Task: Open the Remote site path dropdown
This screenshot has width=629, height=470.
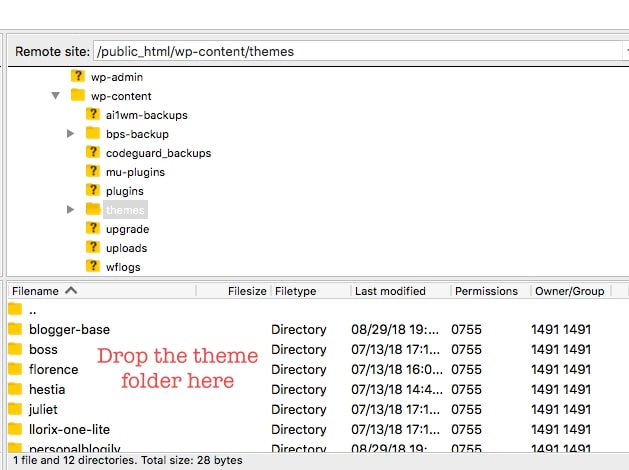Action: pyautogui.click(x=623, y=51)
